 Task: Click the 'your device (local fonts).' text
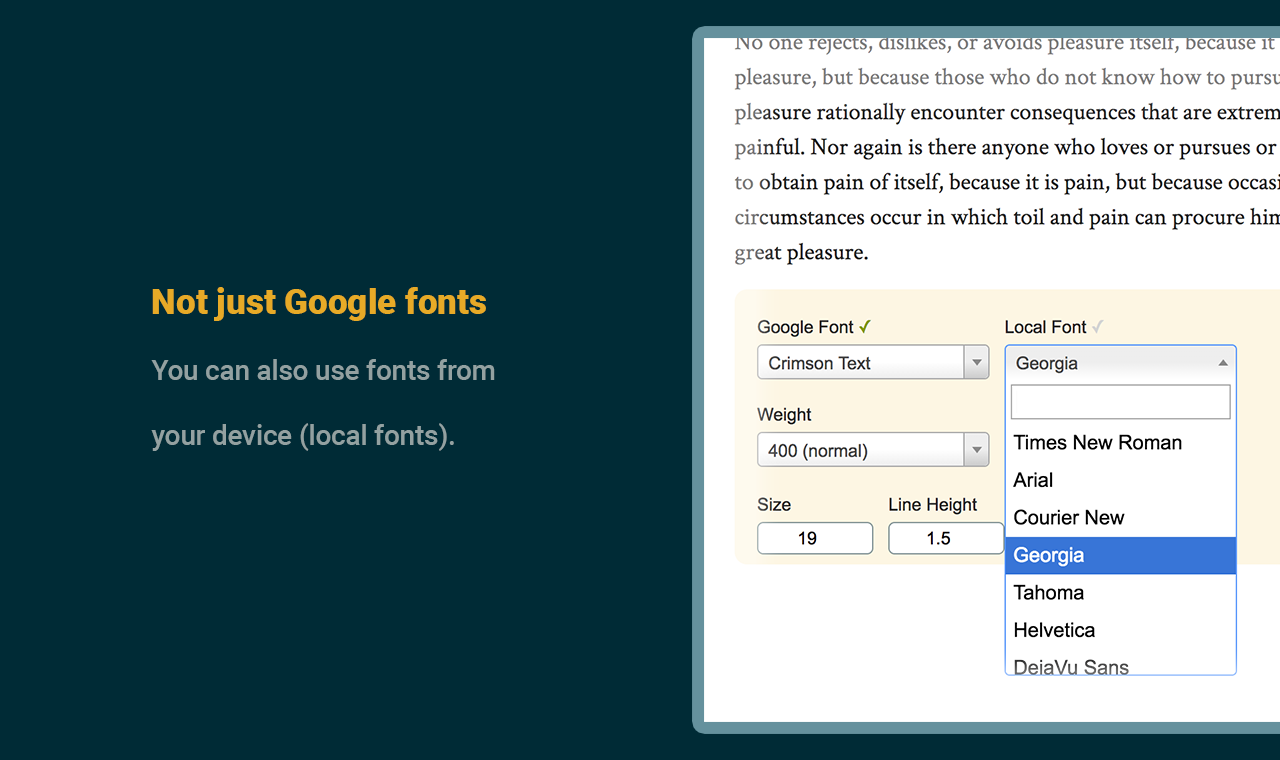coord(303,436)
